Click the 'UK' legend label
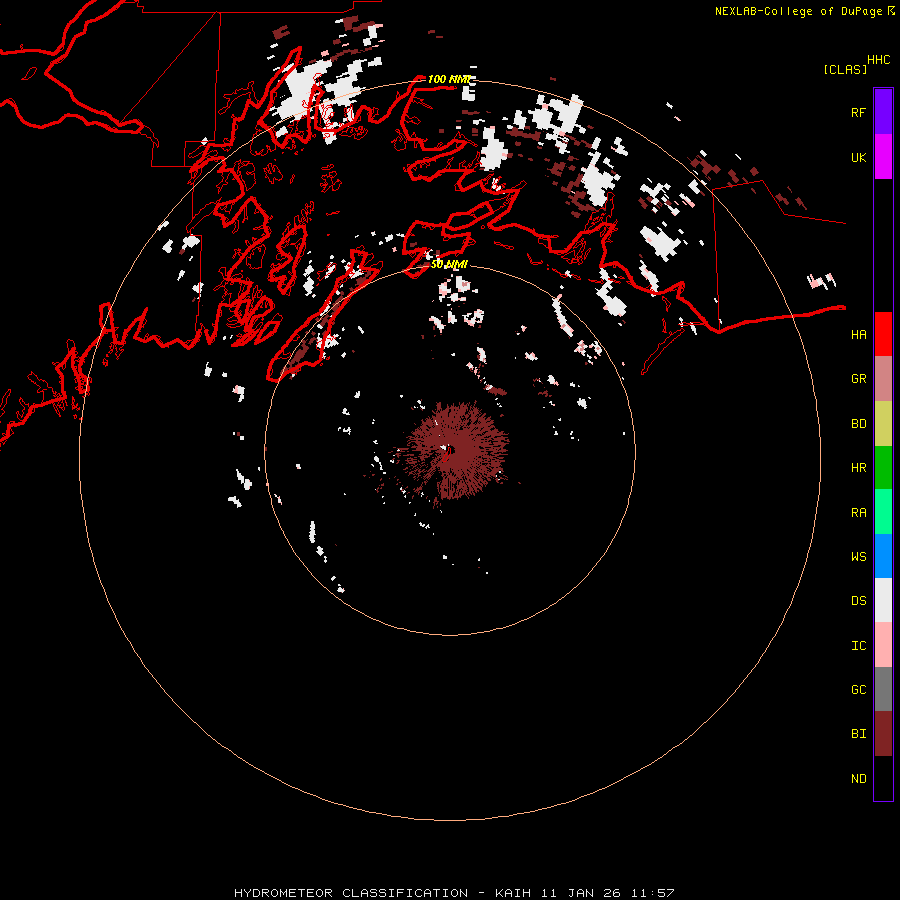 [858, 157]
